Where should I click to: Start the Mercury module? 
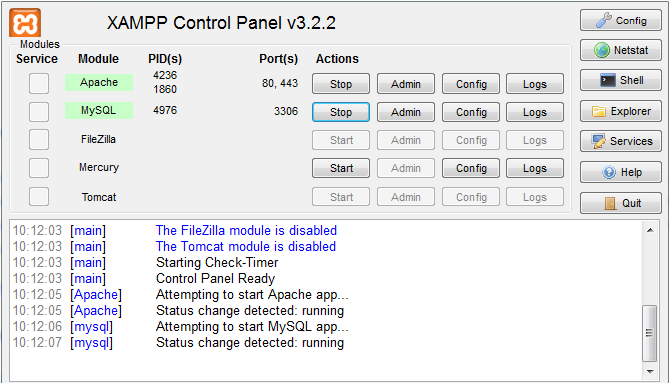click(341, 168)
